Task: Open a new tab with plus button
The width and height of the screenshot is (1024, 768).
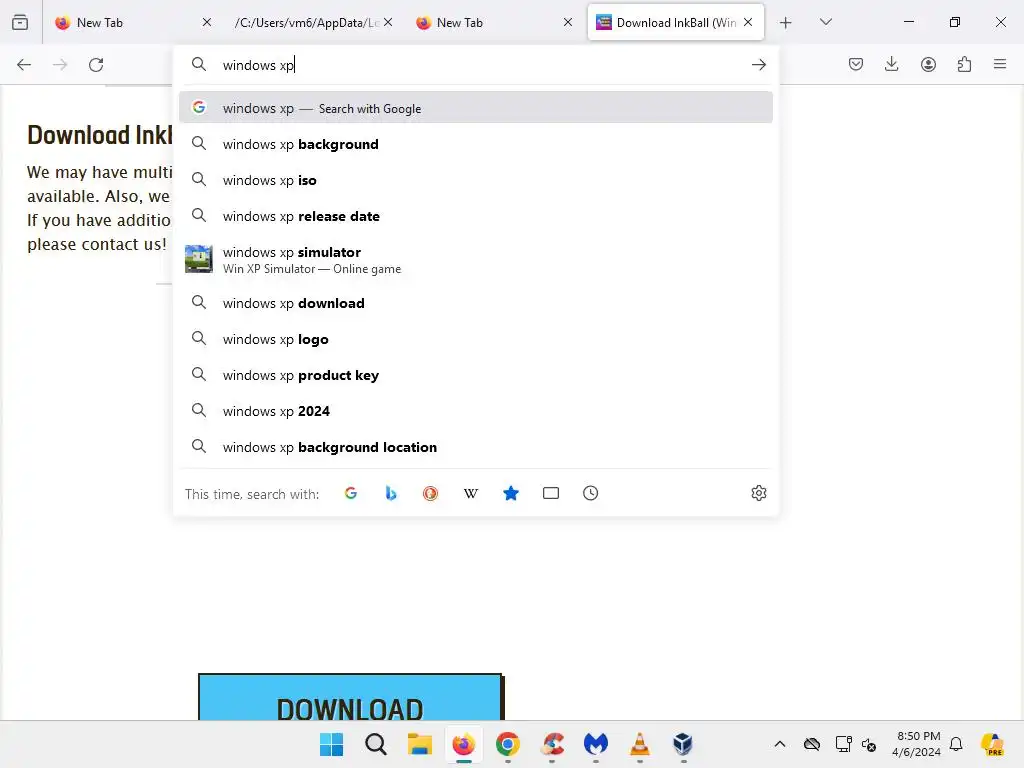Action: tap(786, 23)
